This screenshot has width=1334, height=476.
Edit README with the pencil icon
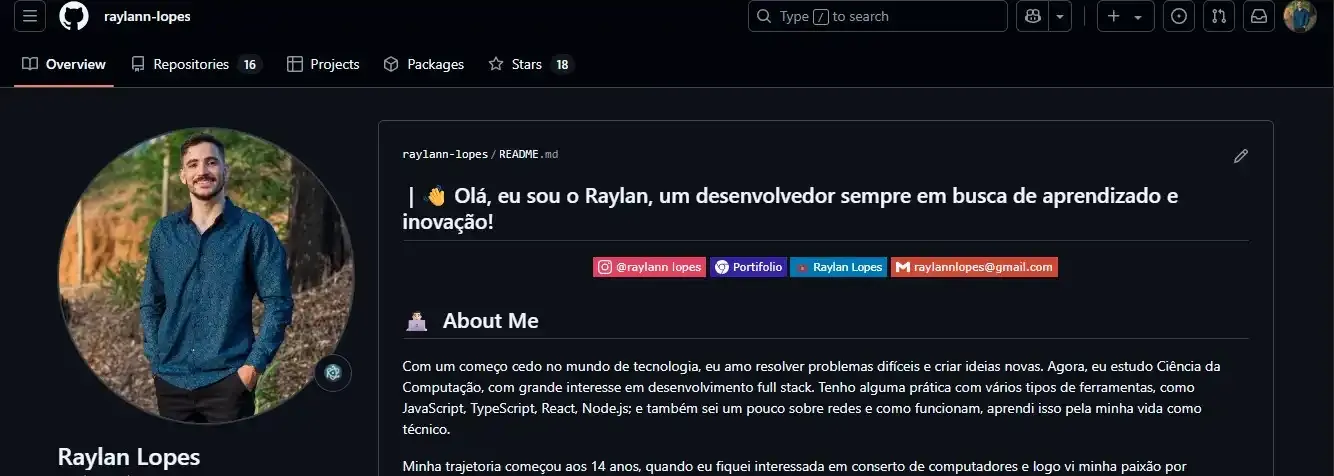pyautogui.click(x=1241, y=155)
